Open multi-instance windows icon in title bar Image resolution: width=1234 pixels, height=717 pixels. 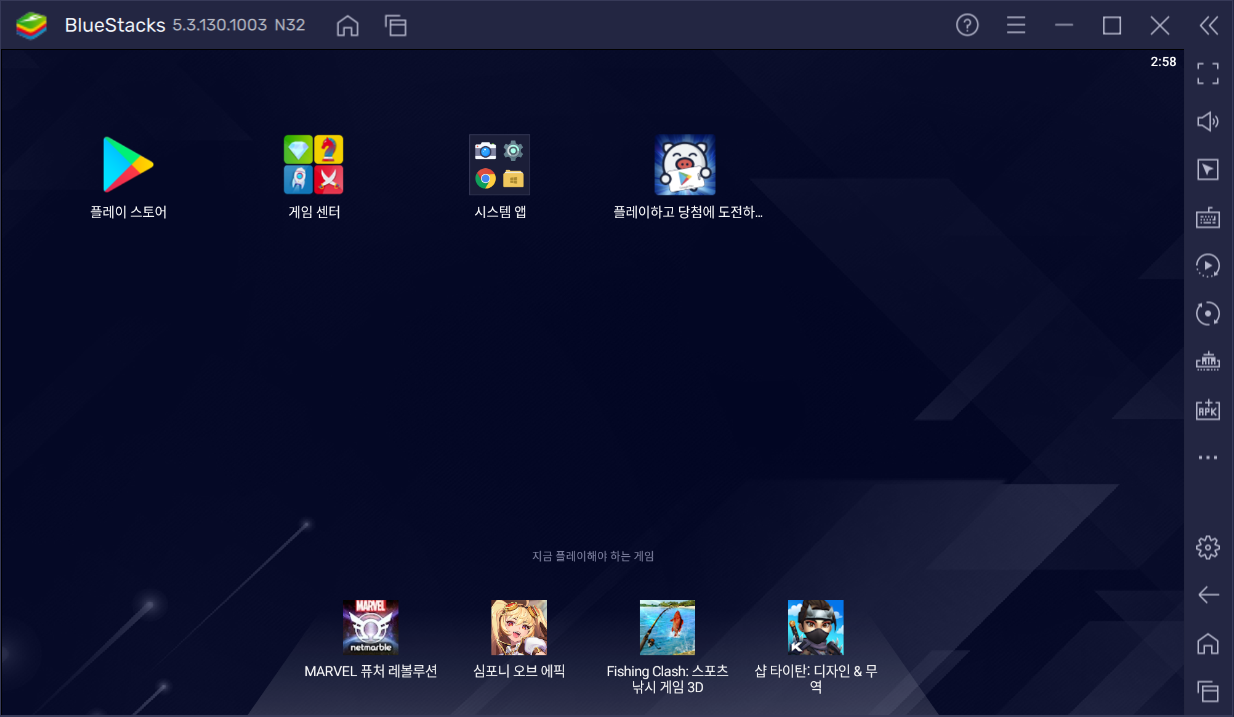pos(396,26)
